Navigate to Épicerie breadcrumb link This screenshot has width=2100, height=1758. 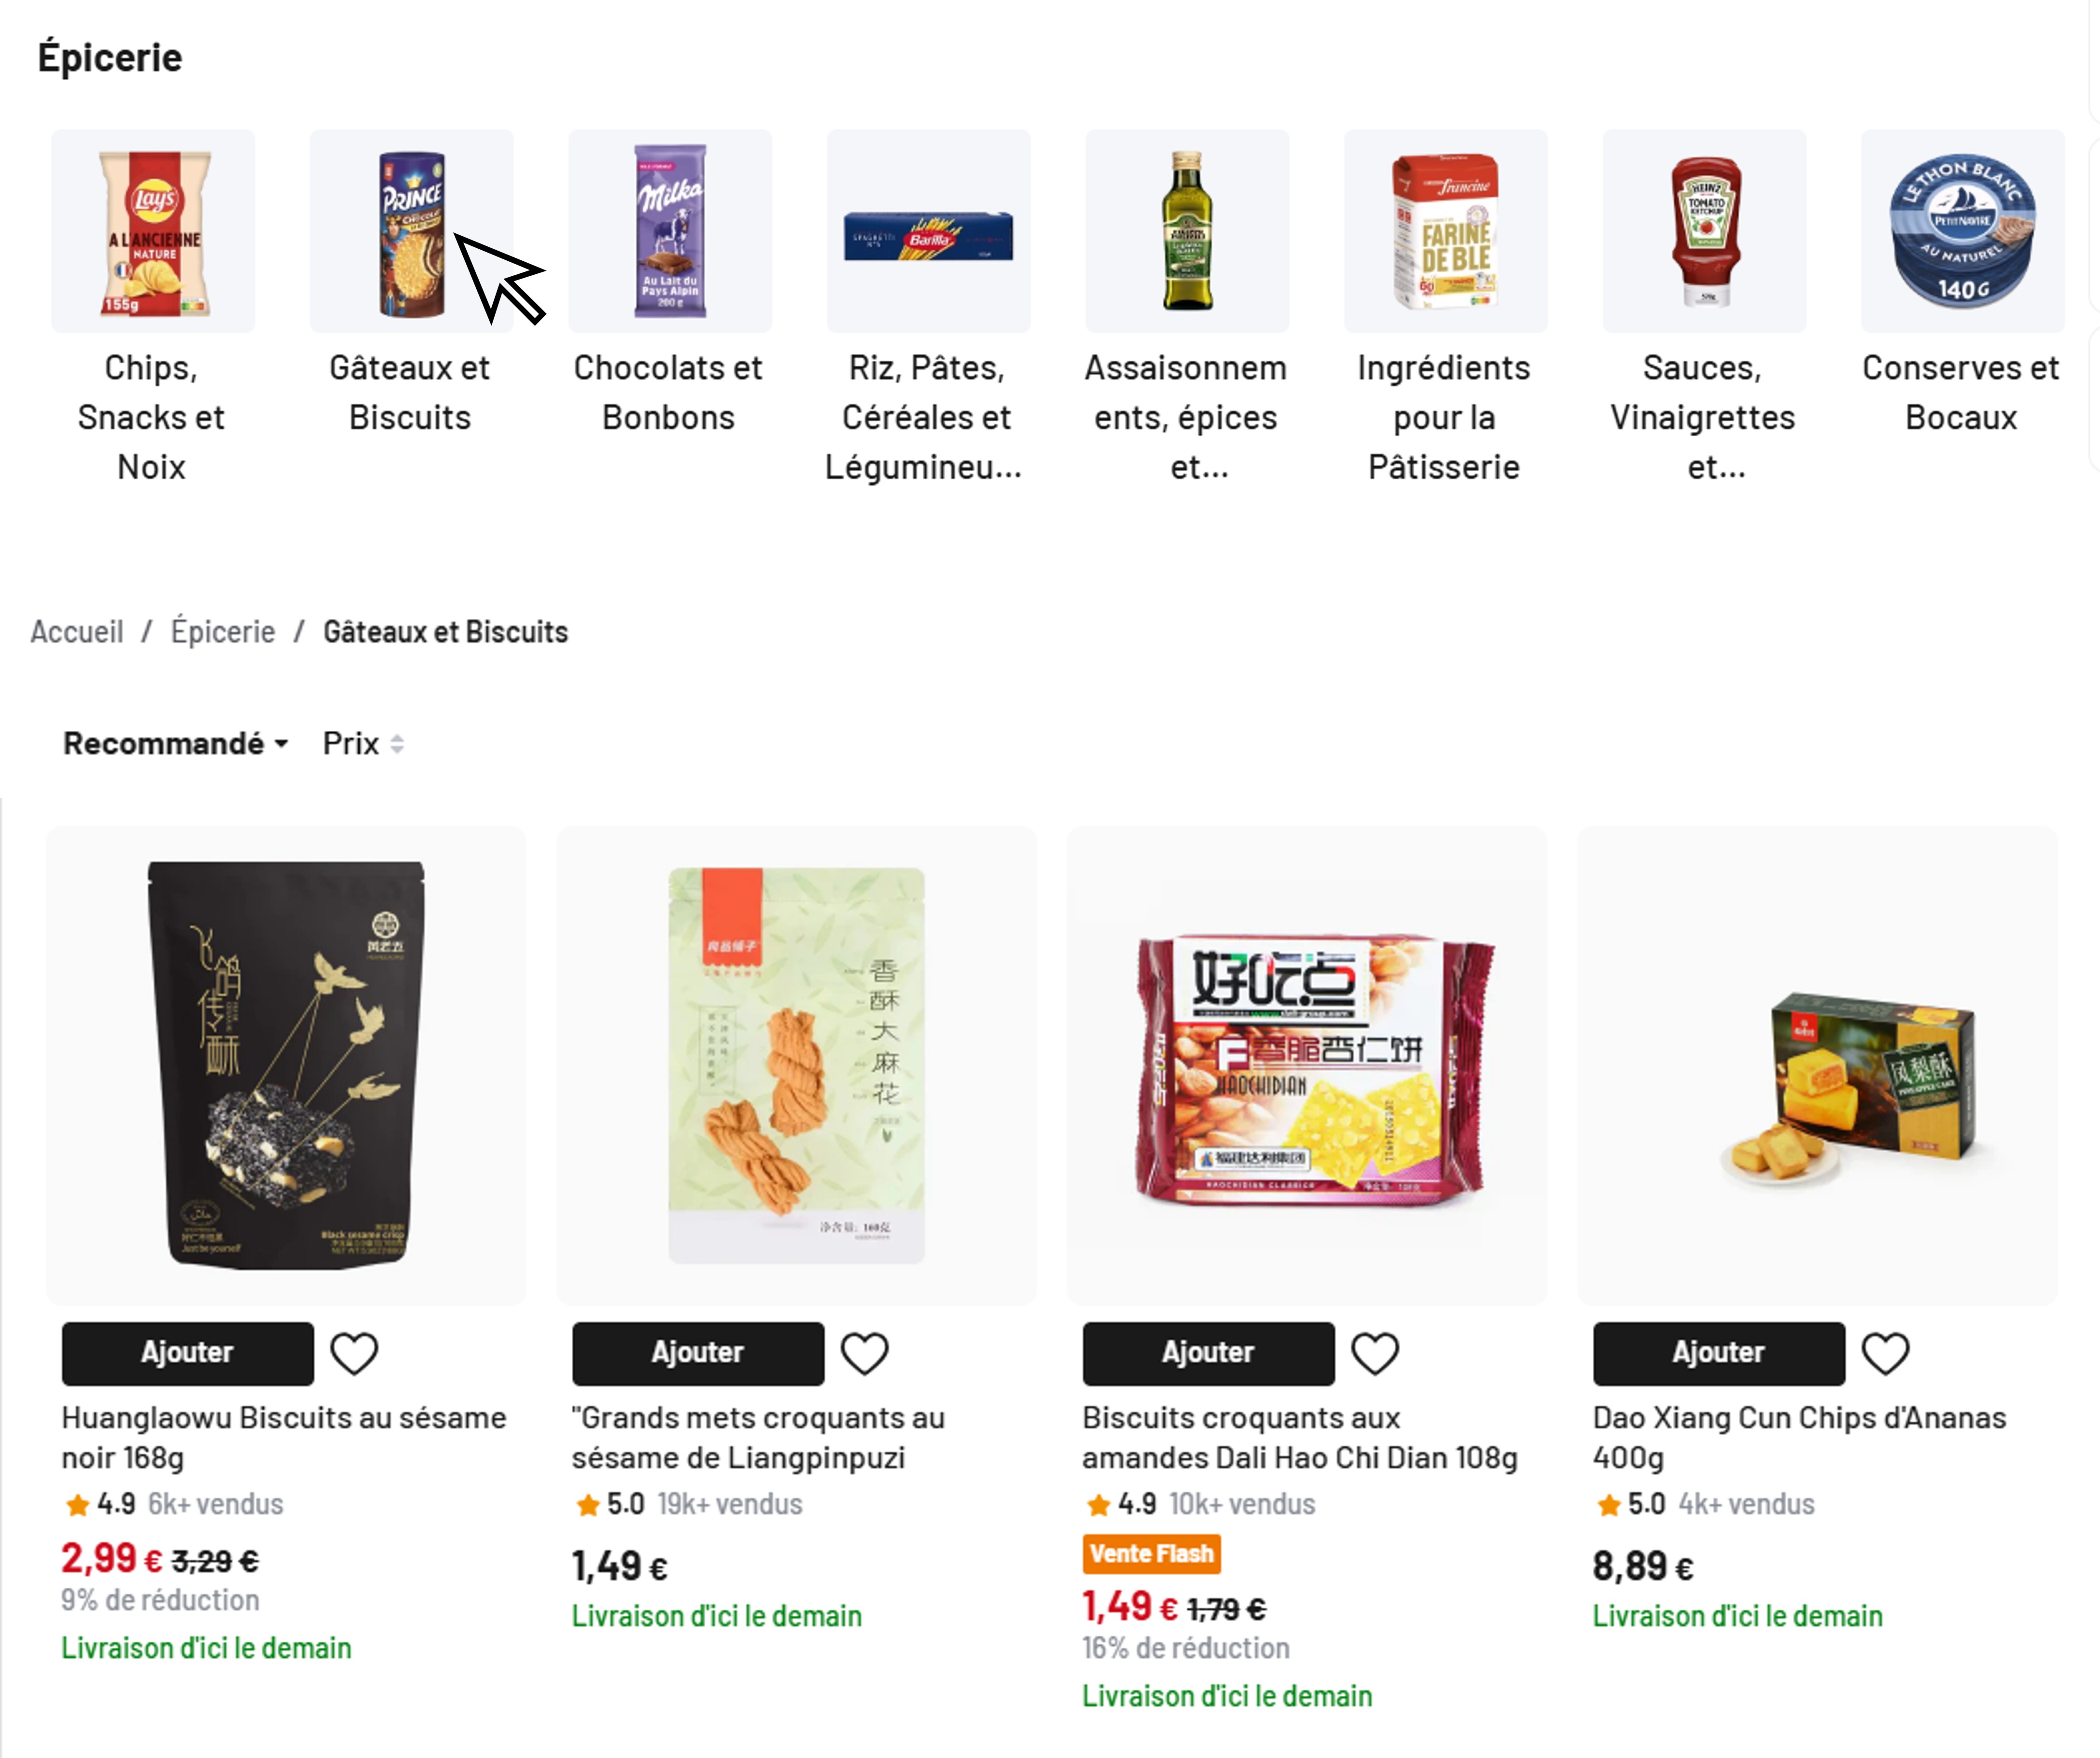coord(223,632)
